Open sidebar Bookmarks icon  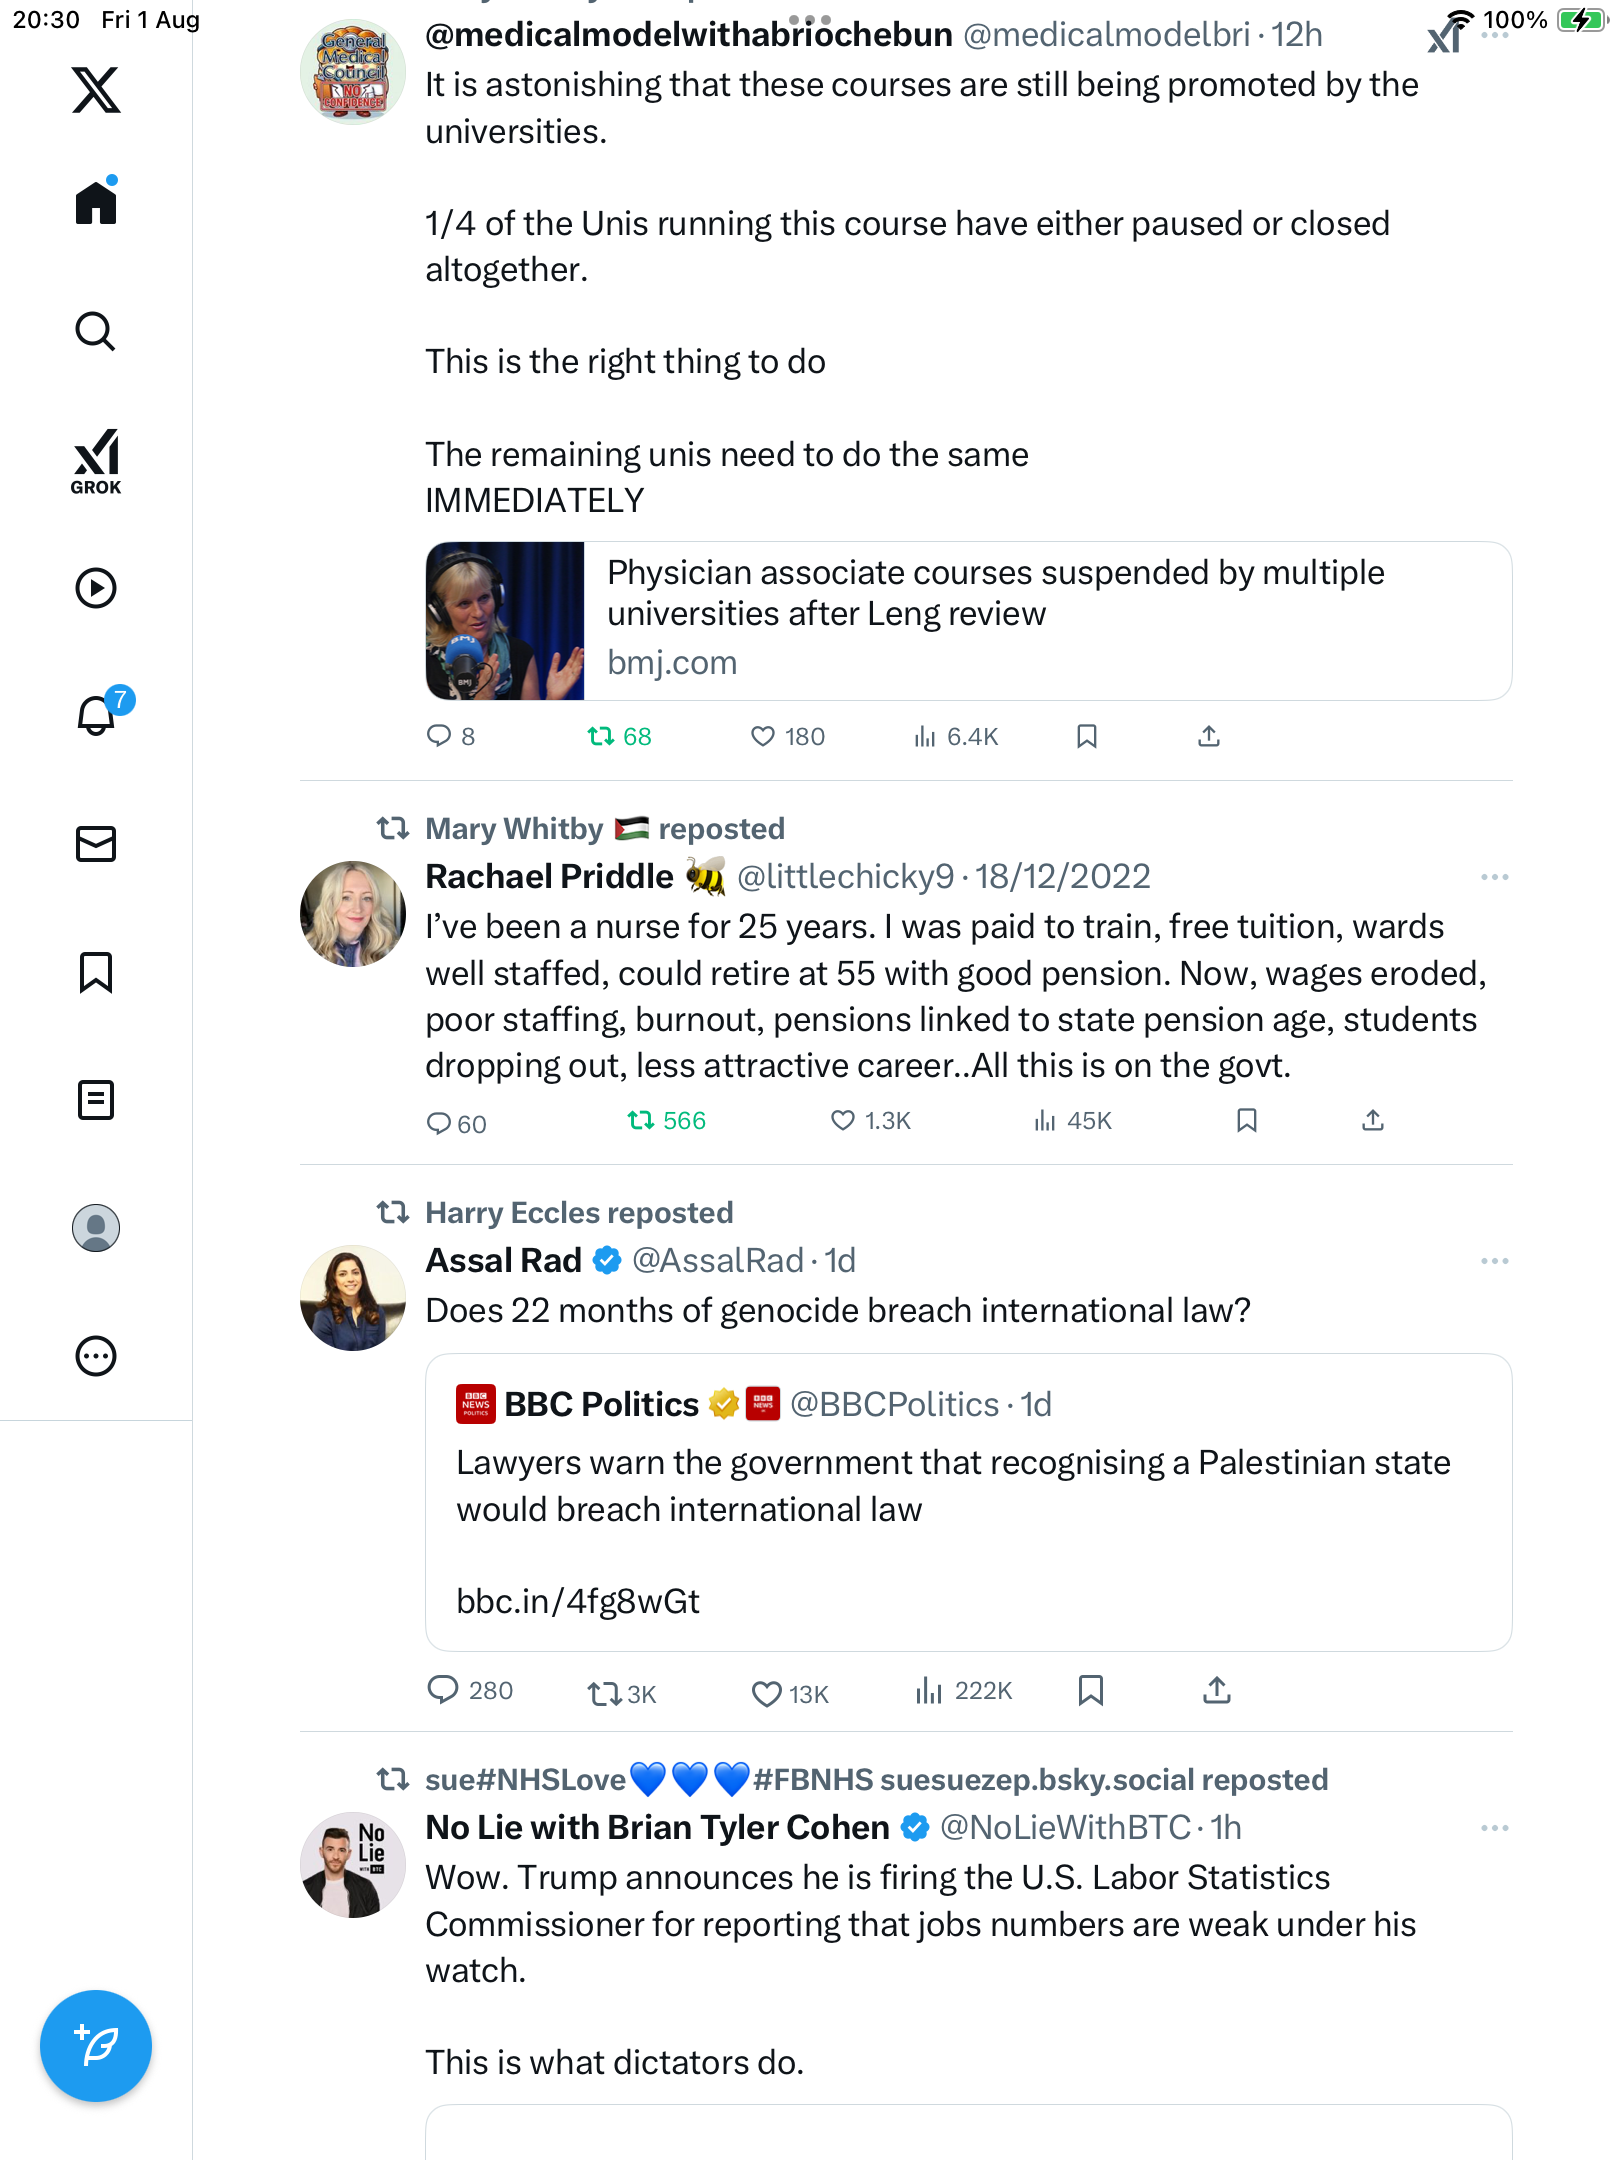pyautogui.click(x=96, y=972)
